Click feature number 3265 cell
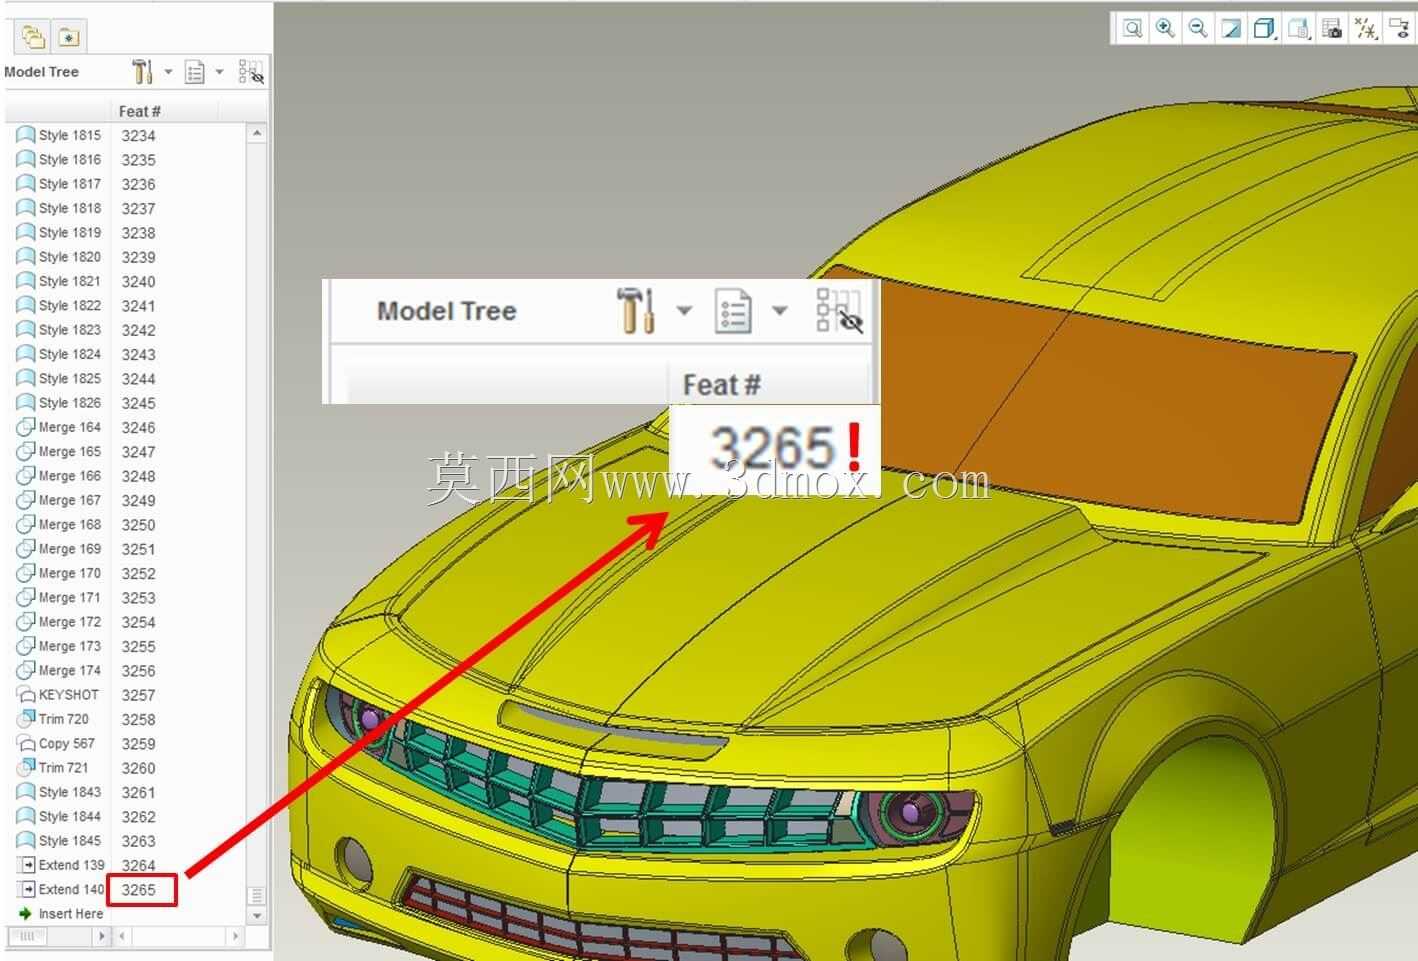 pyautogui.click(x=140, y=889)
